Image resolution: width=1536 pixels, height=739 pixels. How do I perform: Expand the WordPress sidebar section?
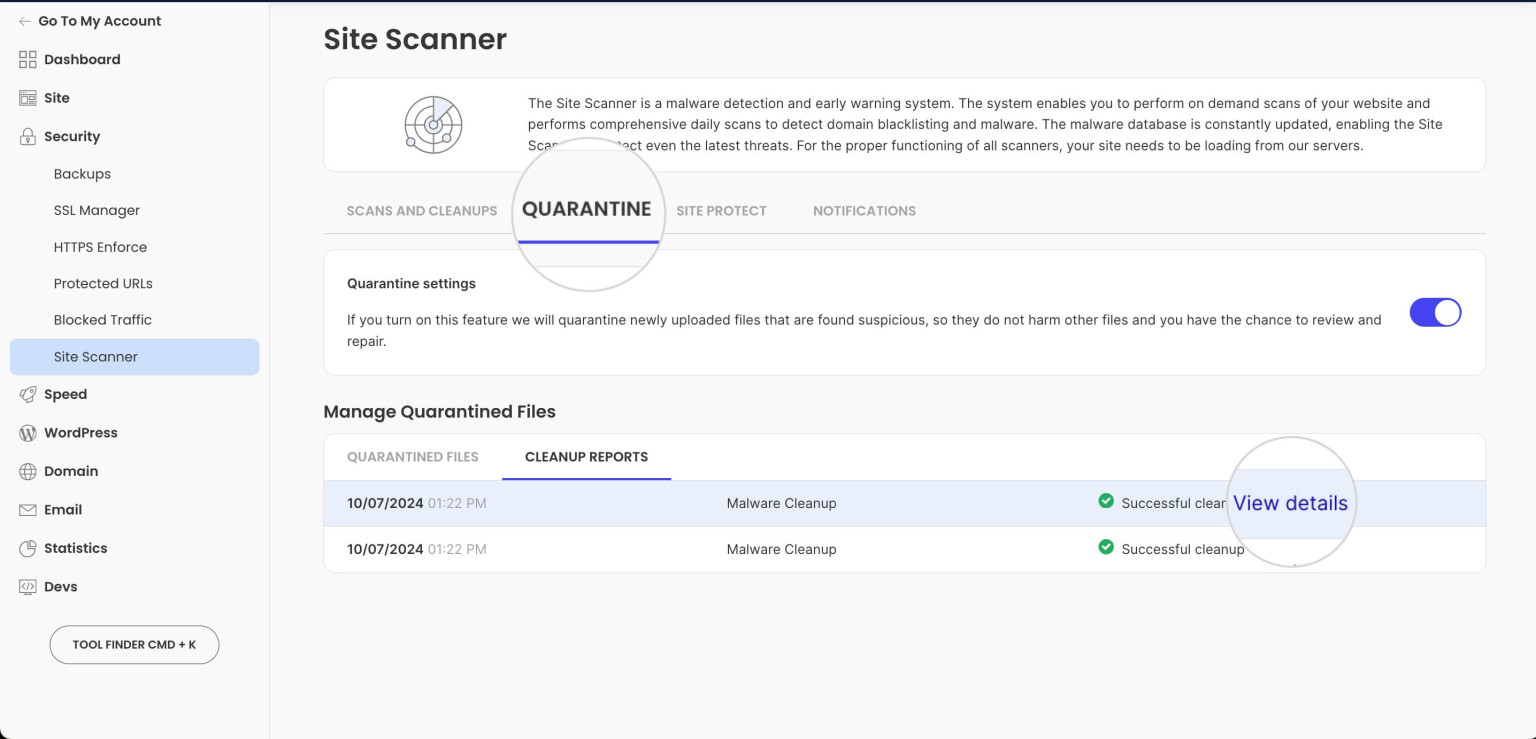[81, 433]
